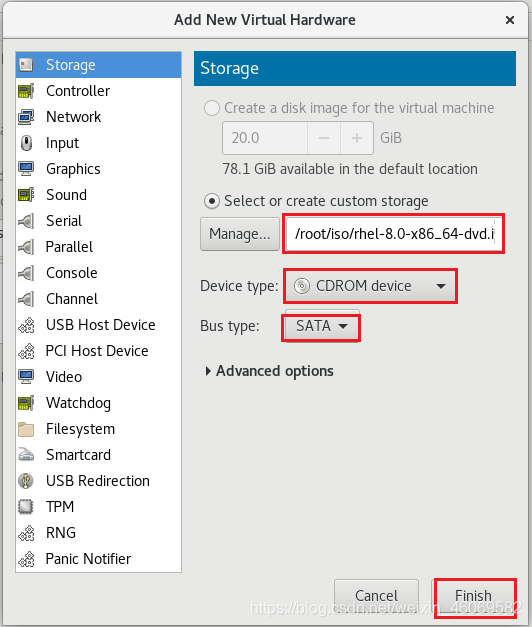Screen dimensions: 532x627
Task: Select the Graphics monitor icon
Action: (26, 169)
